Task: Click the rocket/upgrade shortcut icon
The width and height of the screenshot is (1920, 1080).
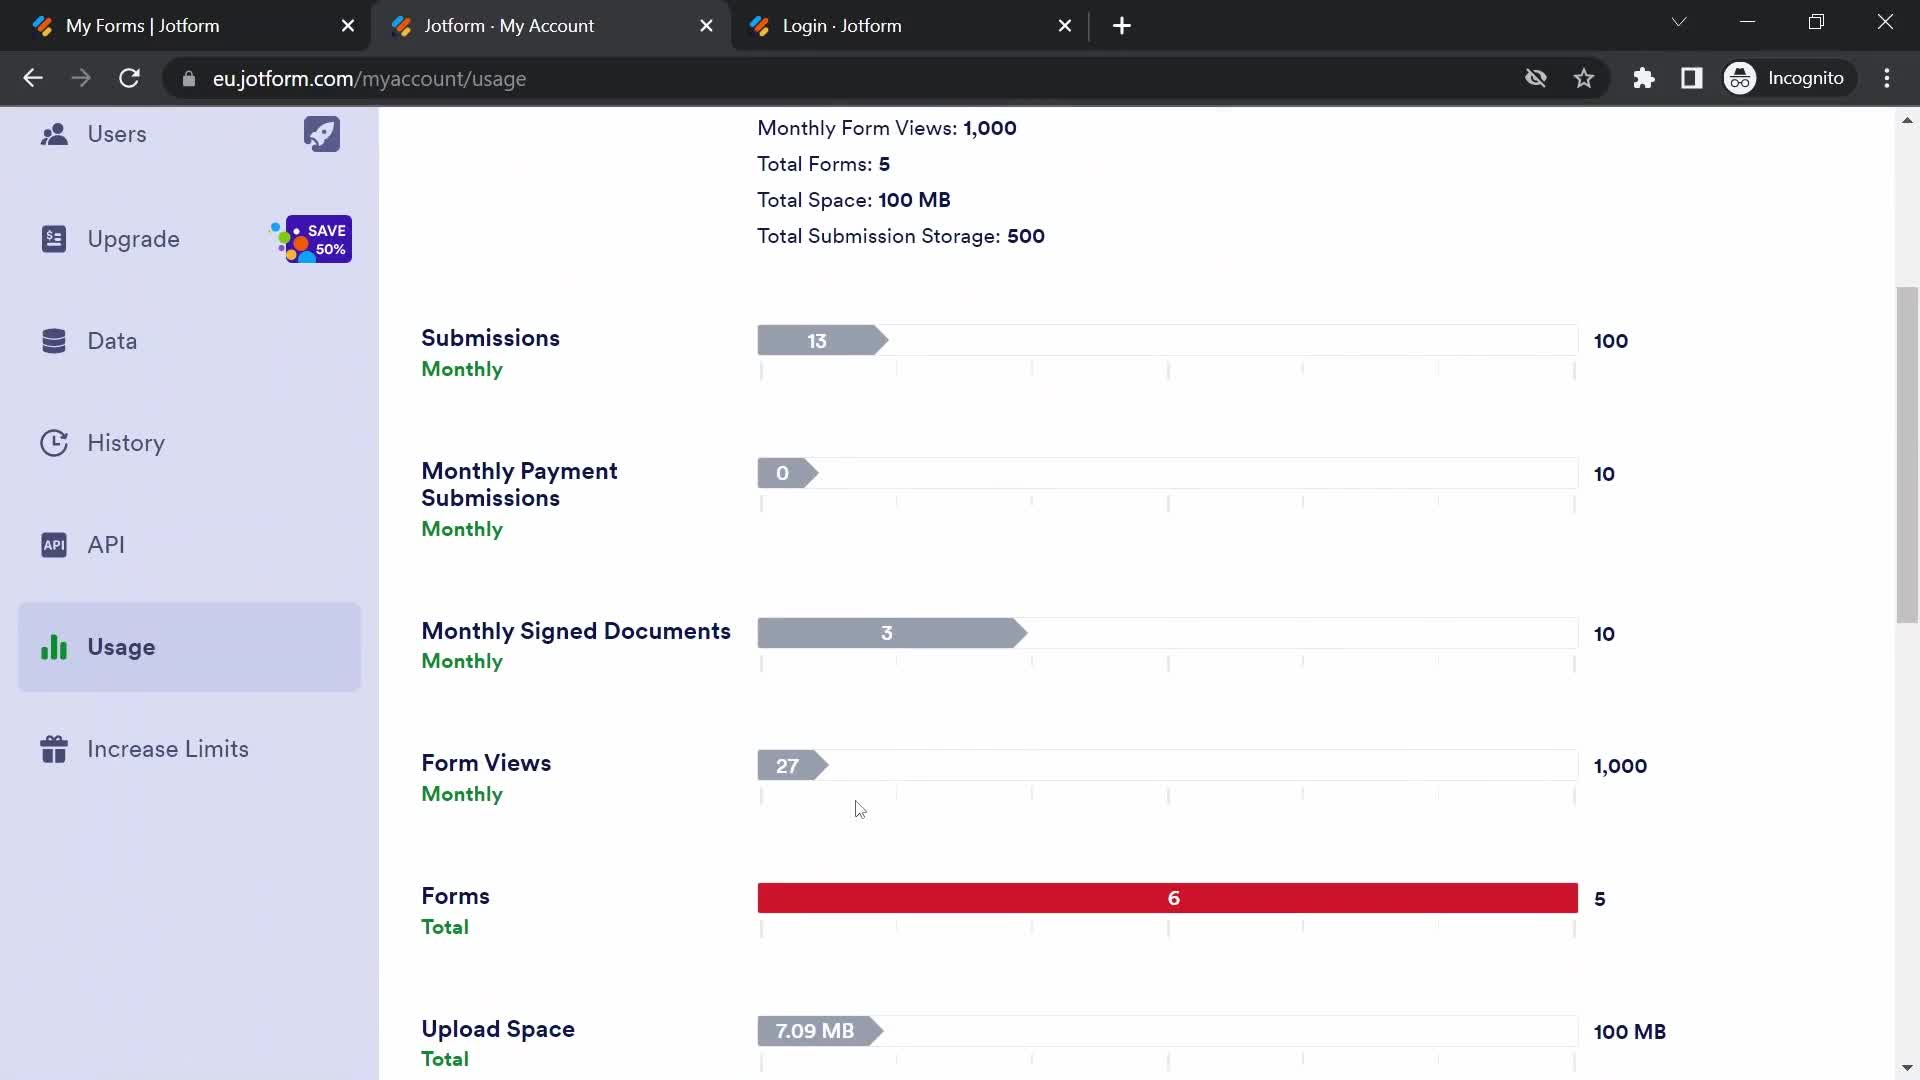Action: [x=320, y=133]
